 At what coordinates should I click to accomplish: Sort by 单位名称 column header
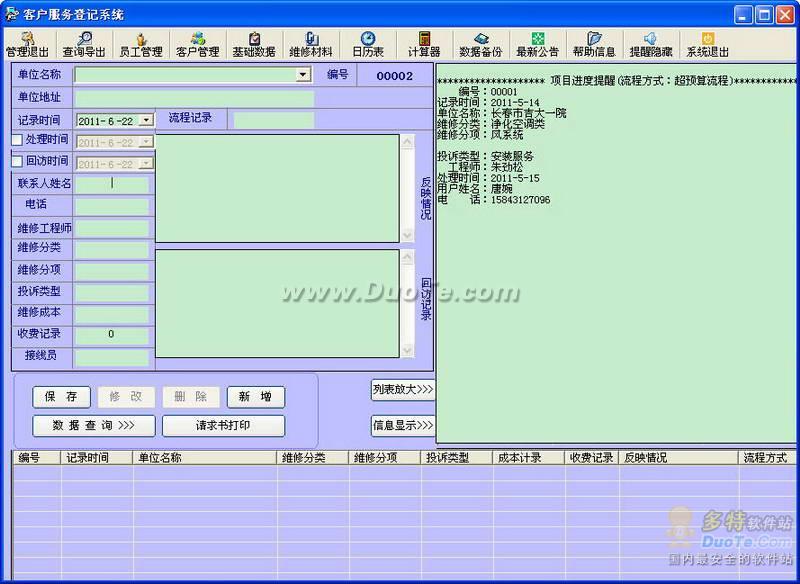(205, 458)
